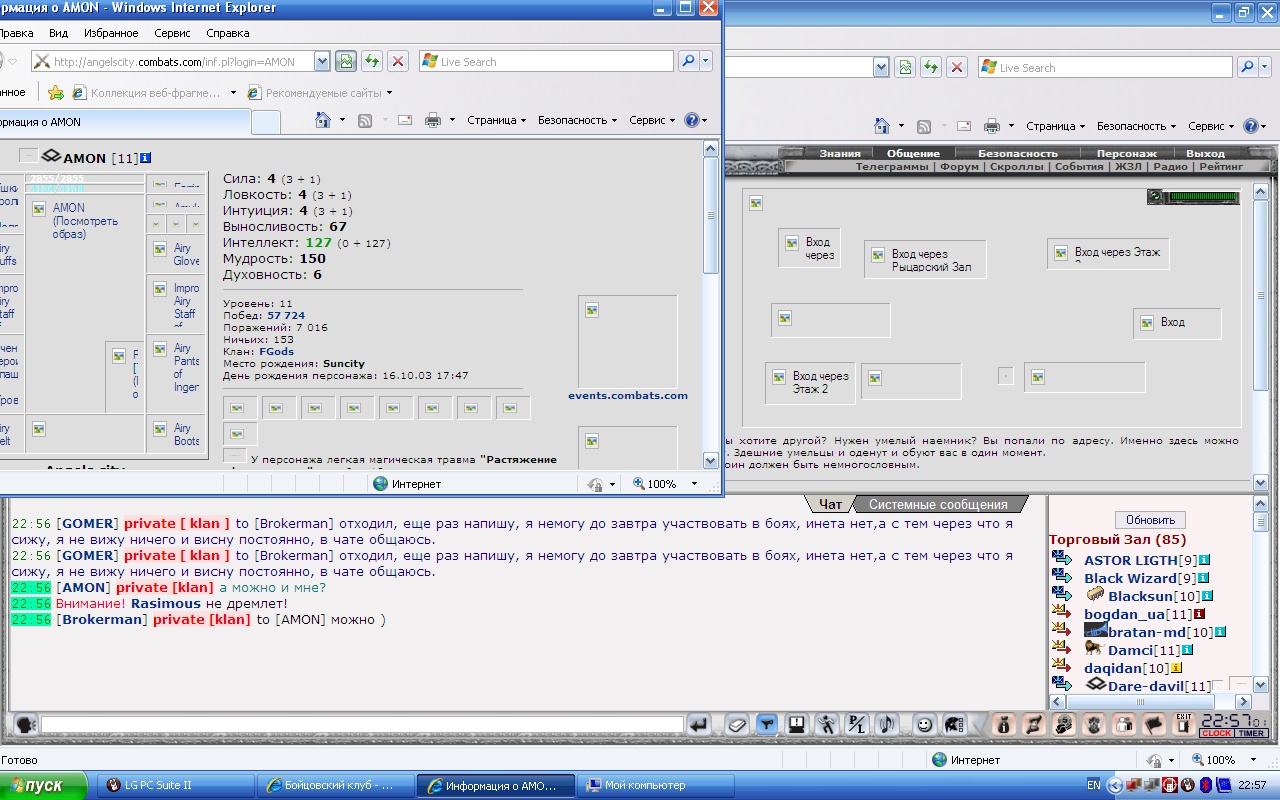Screen dimensions: 1280x800
Task: Click the print icon in front window toolbar
Action: pos(433,120)
